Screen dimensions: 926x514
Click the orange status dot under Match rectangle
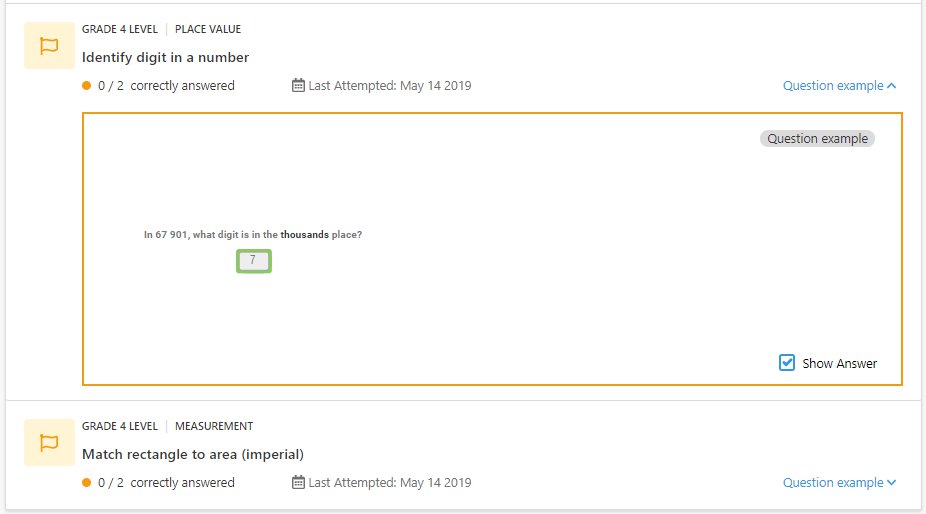pyautogui.click(x=87, y=483)
